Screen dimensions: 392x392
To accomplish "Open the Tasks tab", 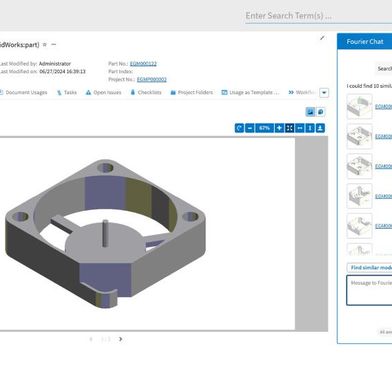I will click(x=67, y=92).
